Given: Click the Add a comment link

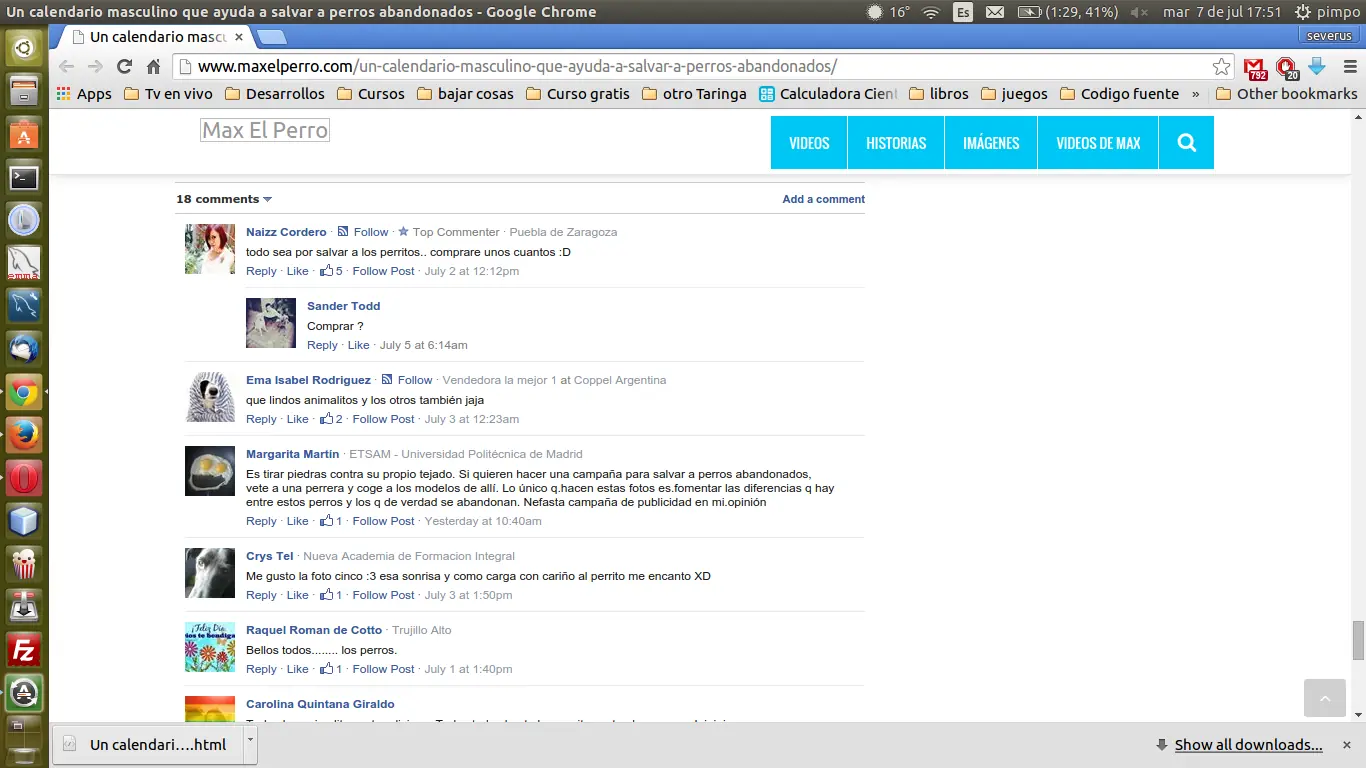Looking at the screenshot, I should pyautogui.click(x=823, y=199).
